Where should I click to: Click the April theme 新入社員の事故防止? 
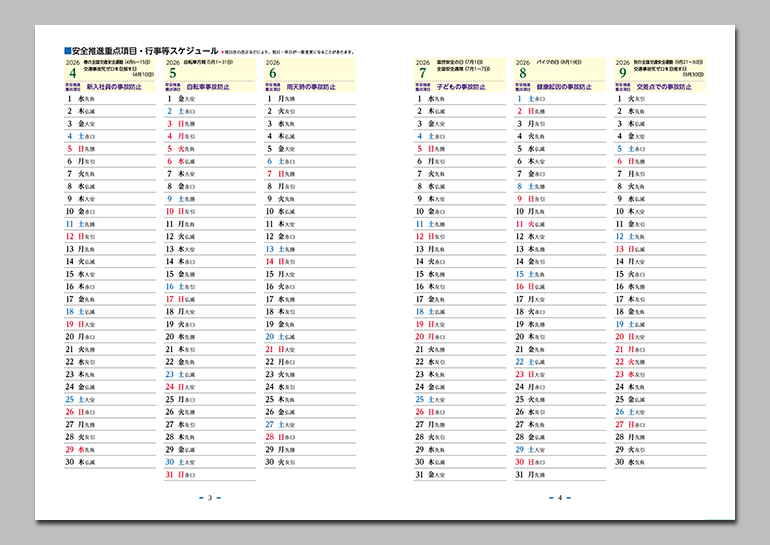point(114,87)
